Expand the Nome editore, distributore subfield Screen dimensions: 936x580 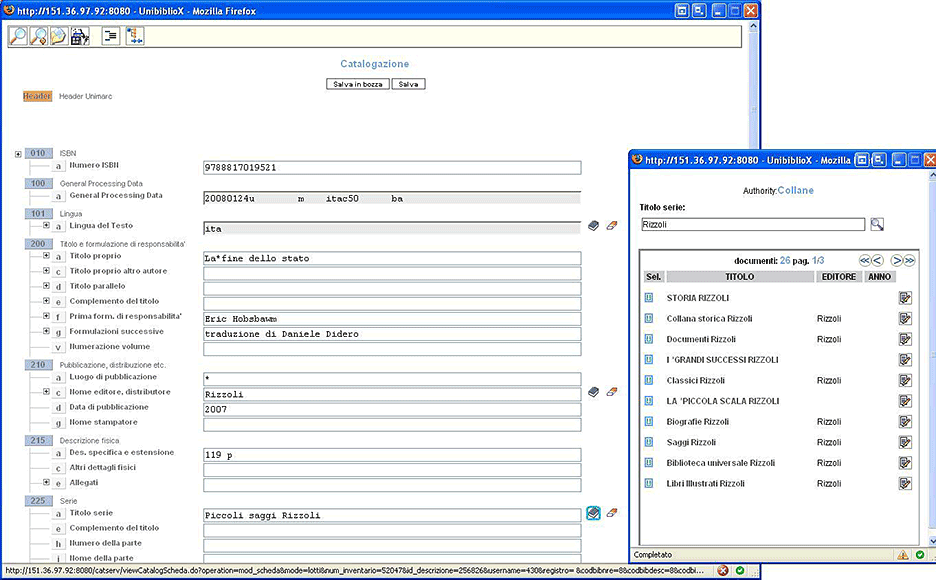point(46,391)
